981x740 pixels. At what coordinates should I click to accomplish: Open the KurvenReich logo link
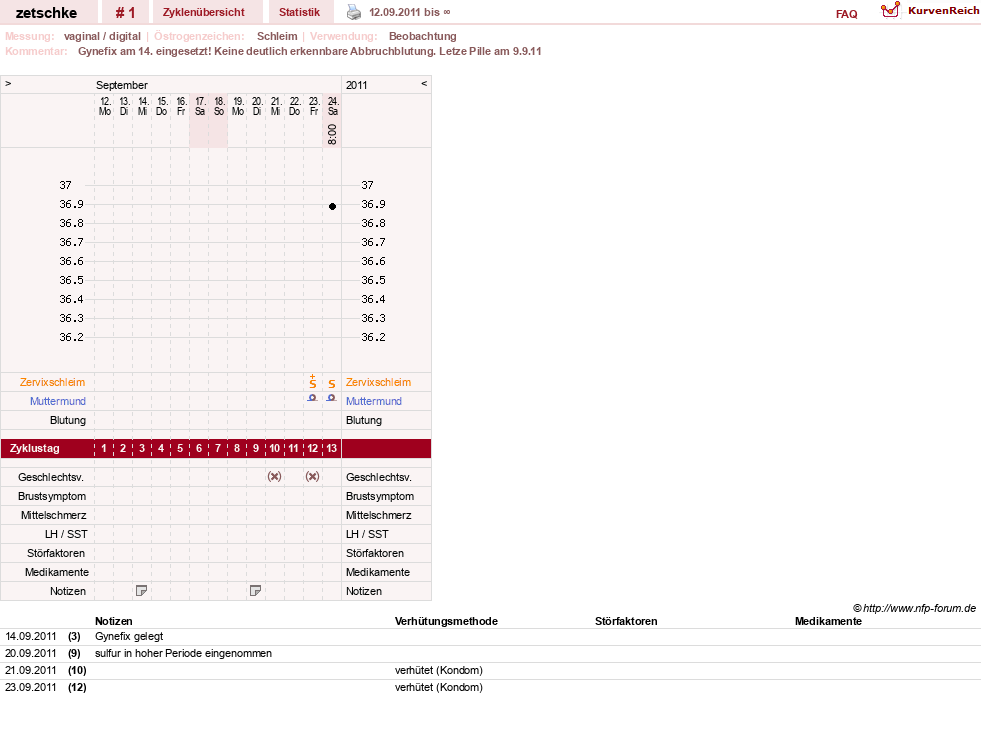coord(930,11)
